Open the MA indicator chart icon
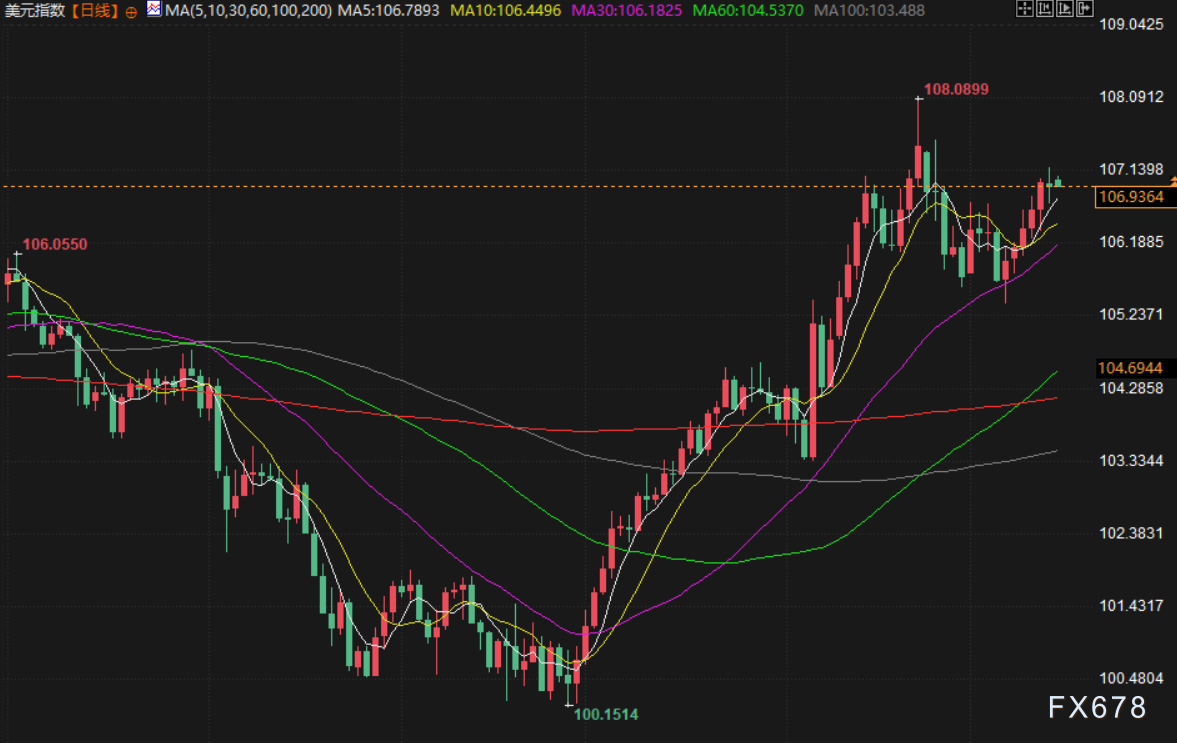 coord(153,10)
